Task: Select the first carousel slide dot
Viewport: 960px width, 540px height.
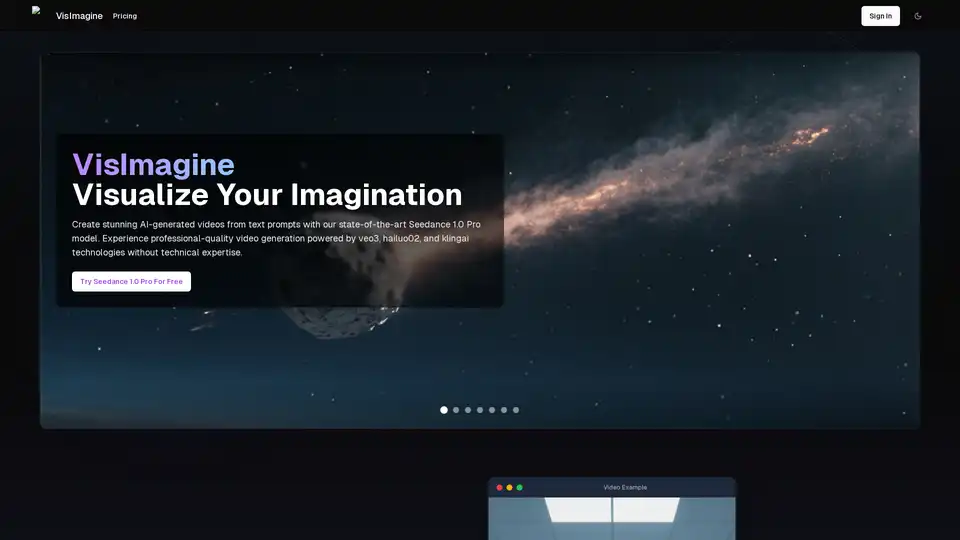Action: tap(444, 410)
